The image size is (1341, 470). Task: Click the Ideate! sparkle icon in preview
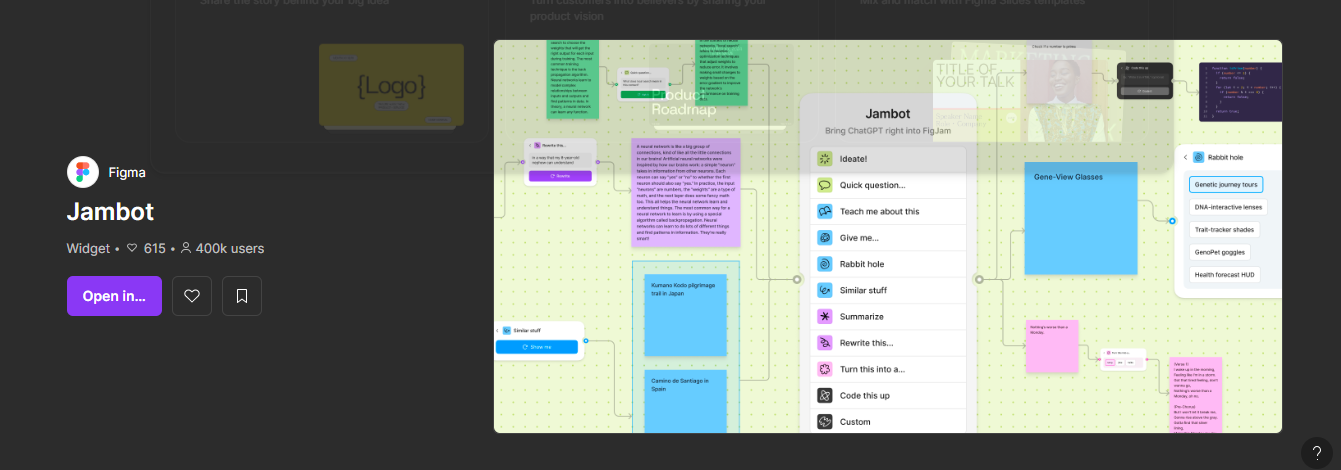[825, 159]
